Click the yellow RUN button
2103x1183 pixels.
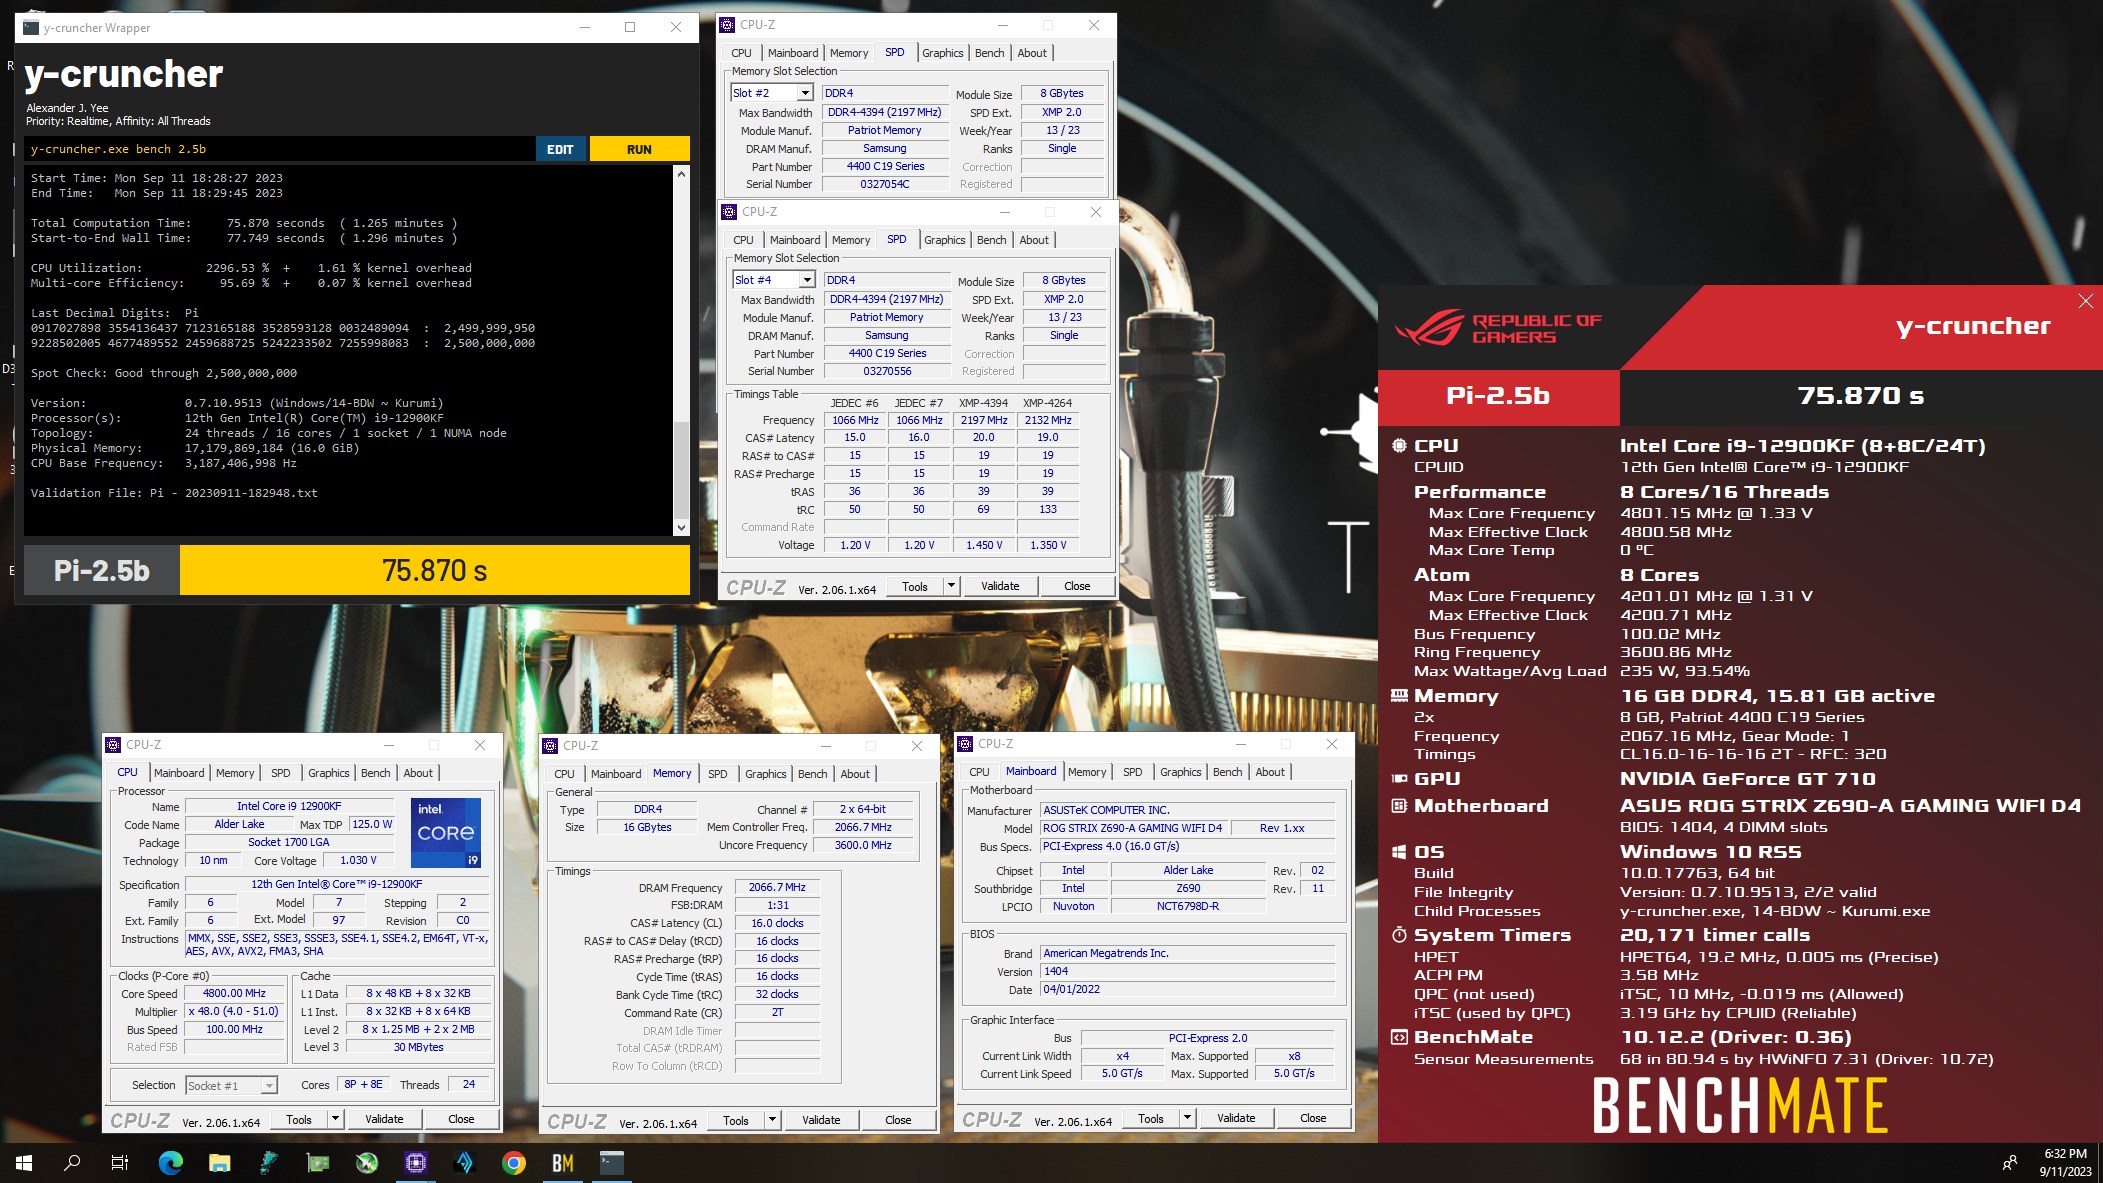coord(639,149)
